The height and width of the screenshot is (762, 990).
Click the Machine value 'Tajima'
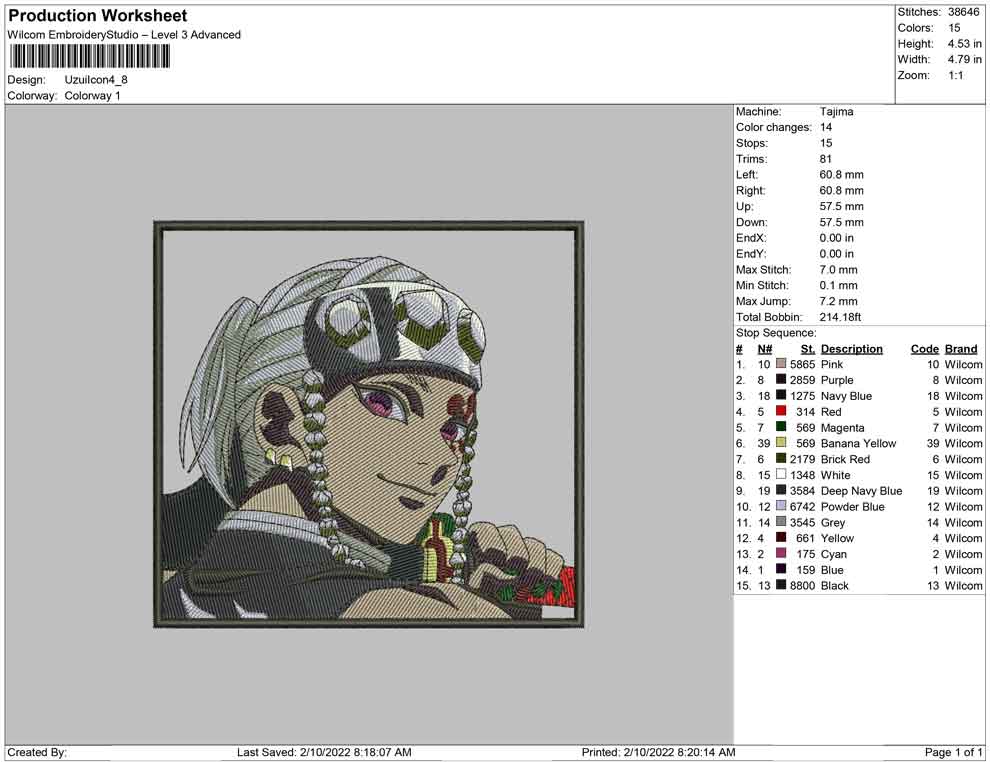click(837, 112)
